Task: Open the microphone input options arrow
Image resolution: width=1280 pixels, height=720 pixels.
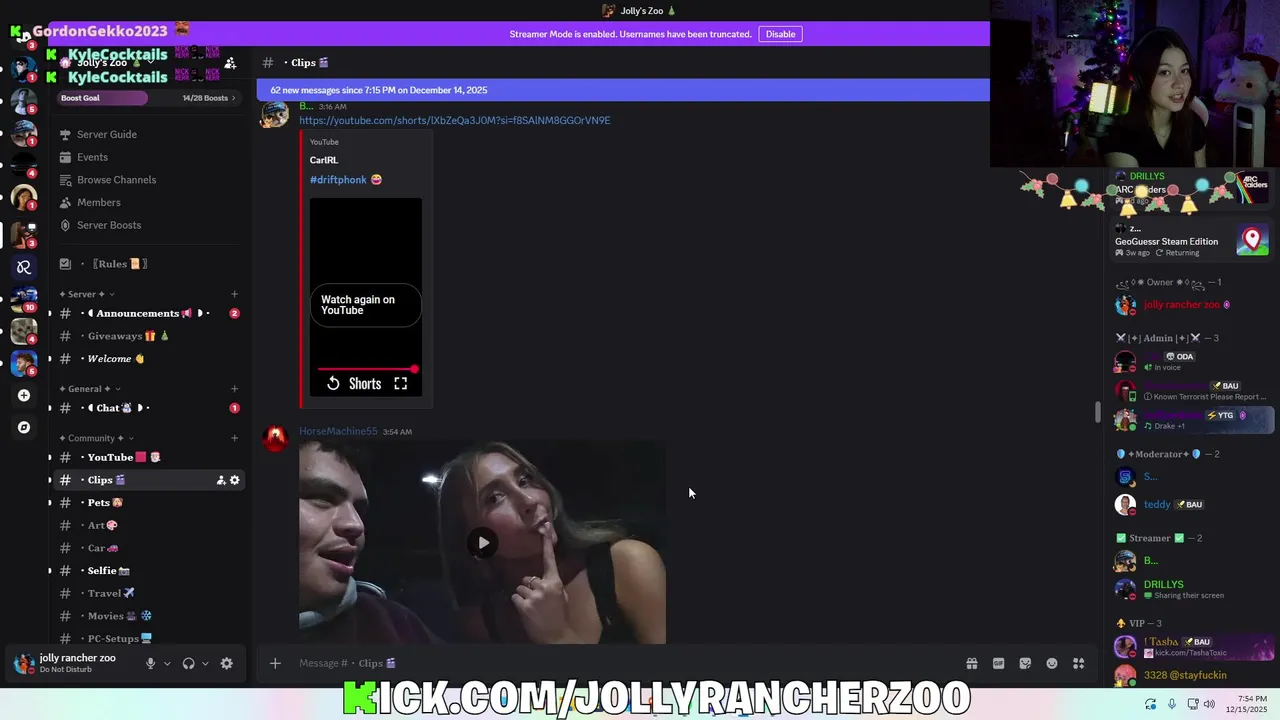Action: [167, 663]
